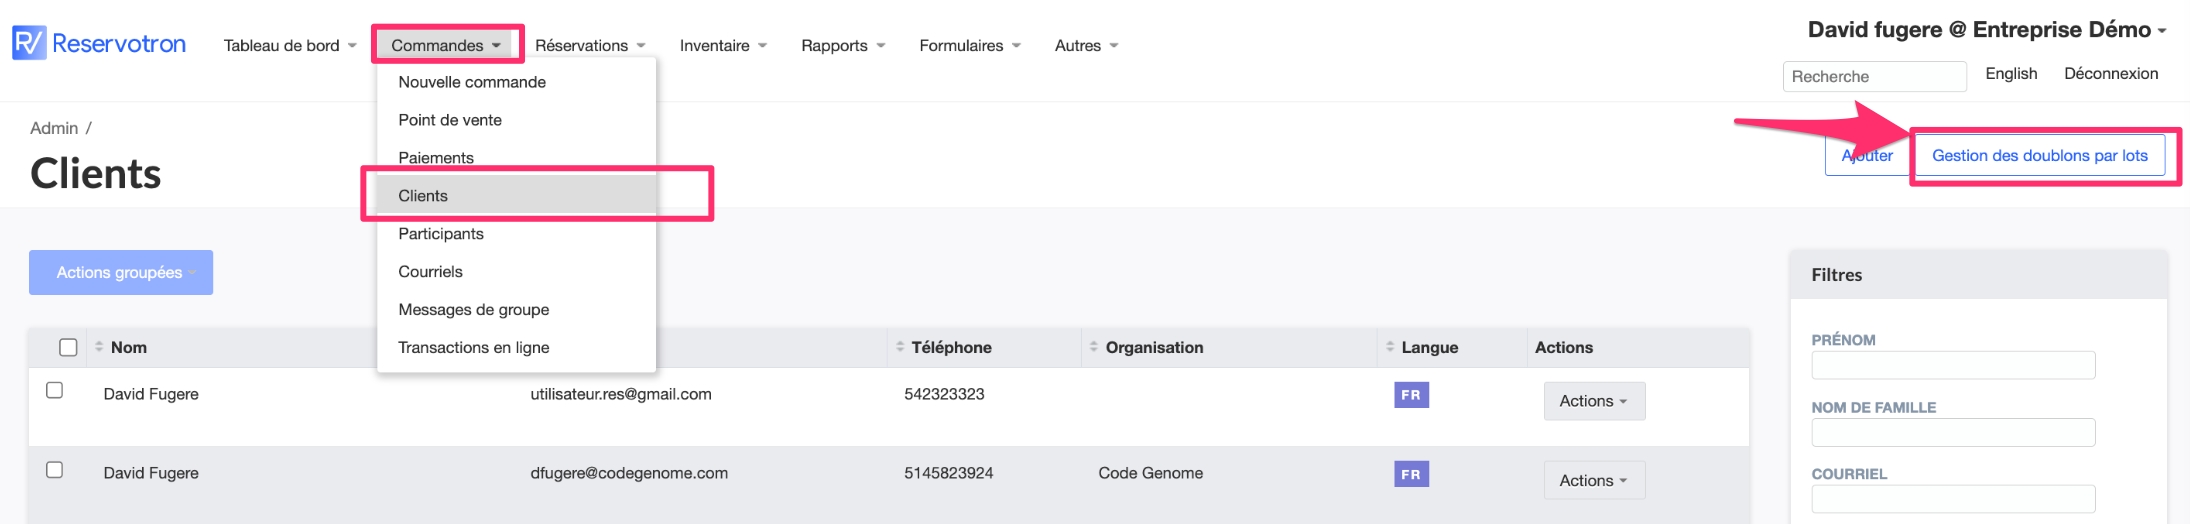2190x524 pixels.
Task: Sort clients by Téléphone column
Action: click(950, 347)
